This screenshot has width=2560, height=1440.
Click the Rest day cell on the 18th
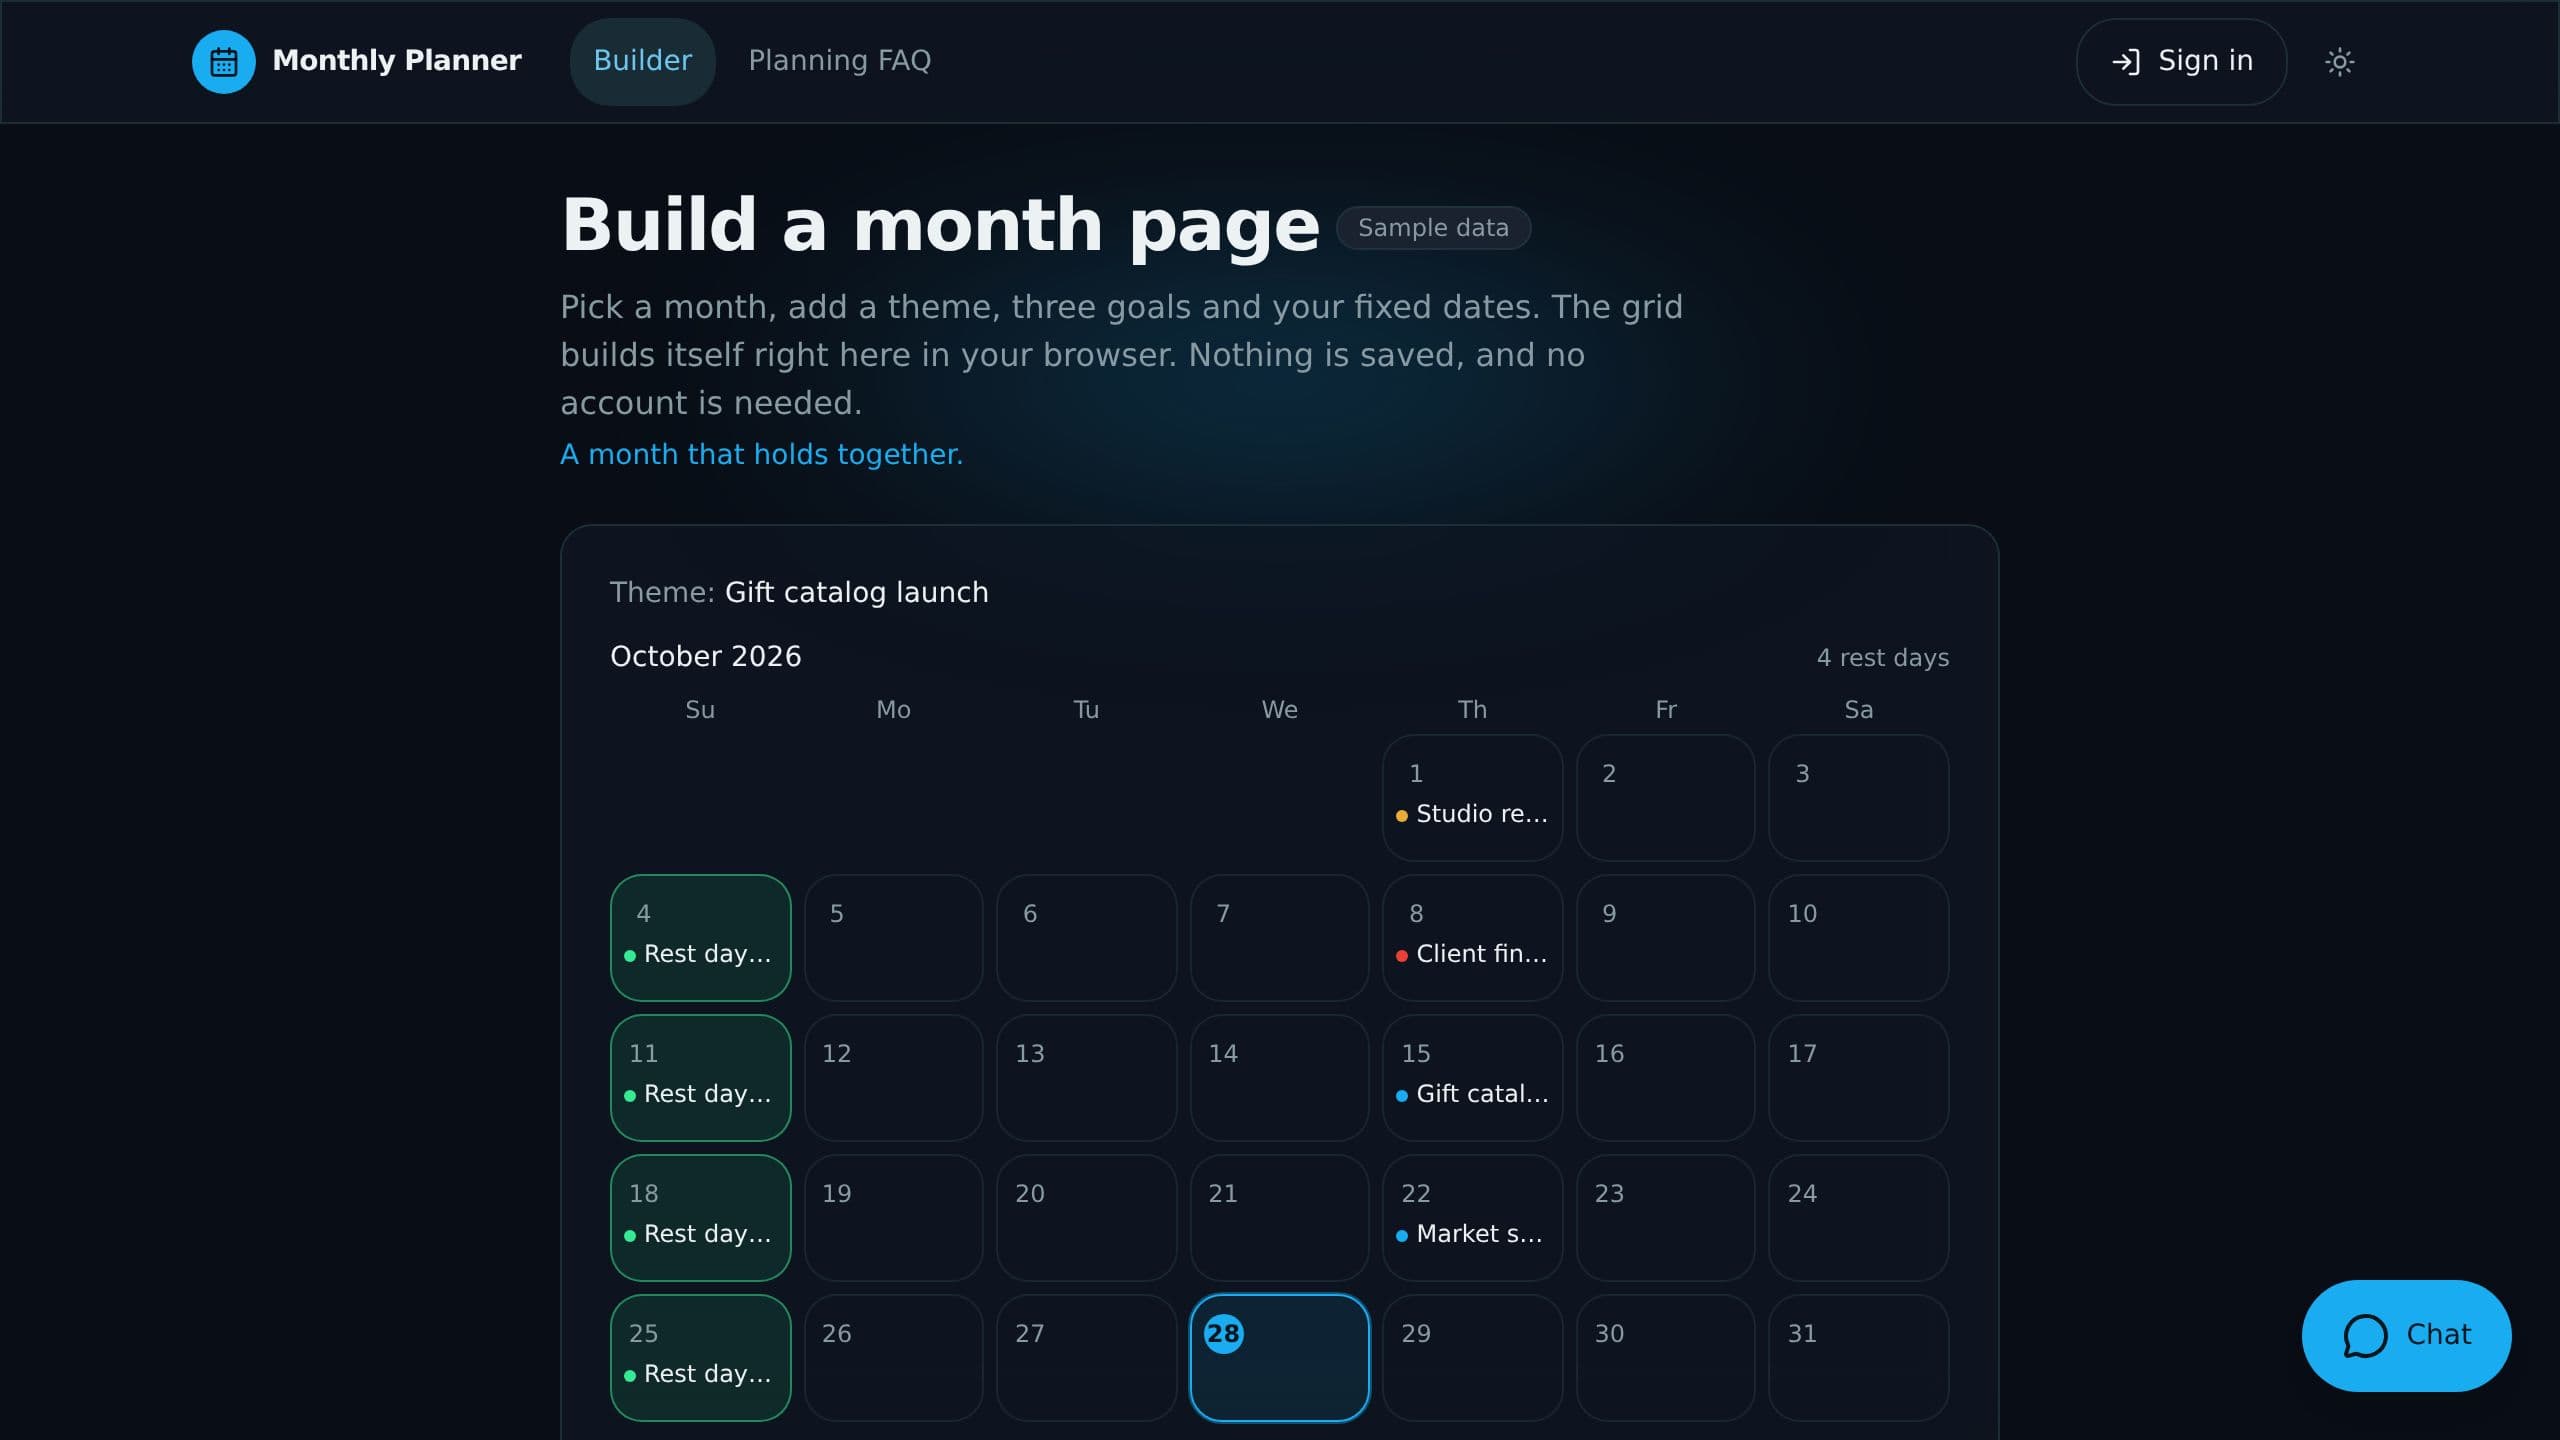point(700,1217)
